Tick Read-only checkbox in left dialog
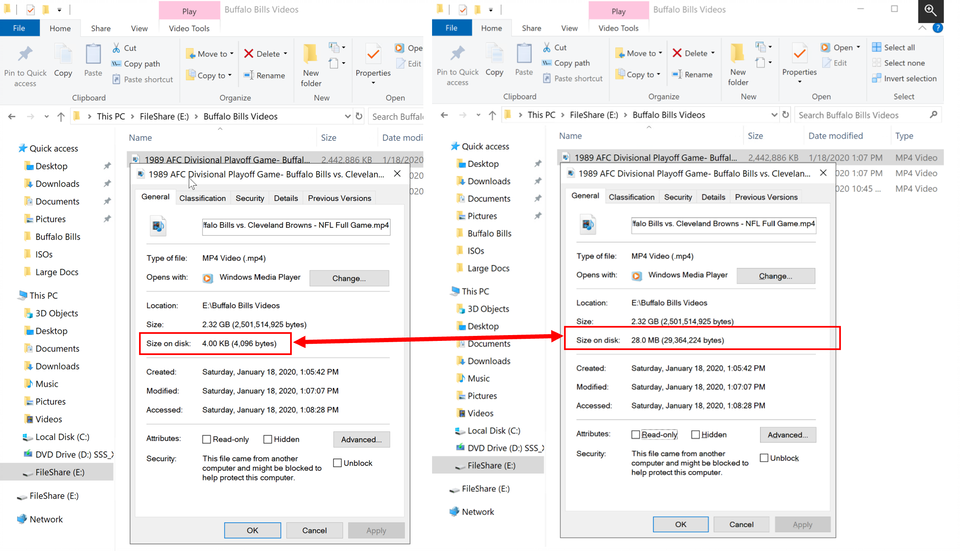 pyautogui.click(x=207, y=440)
